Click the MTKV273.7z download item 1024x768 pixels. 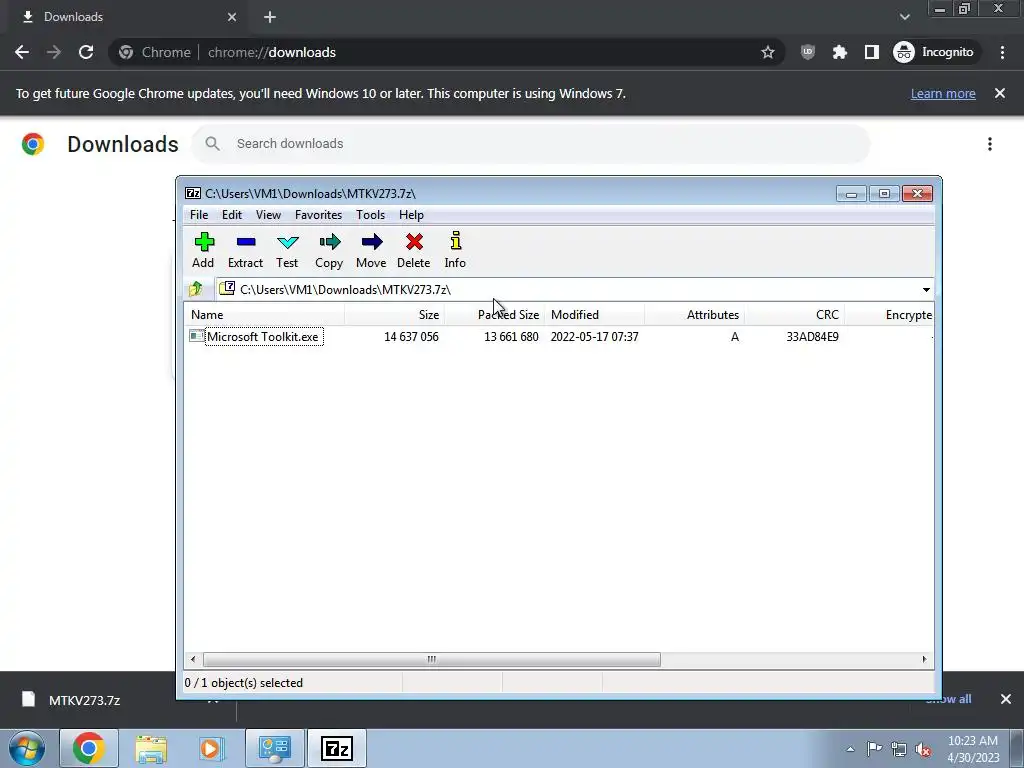click(x=84, y=700)
